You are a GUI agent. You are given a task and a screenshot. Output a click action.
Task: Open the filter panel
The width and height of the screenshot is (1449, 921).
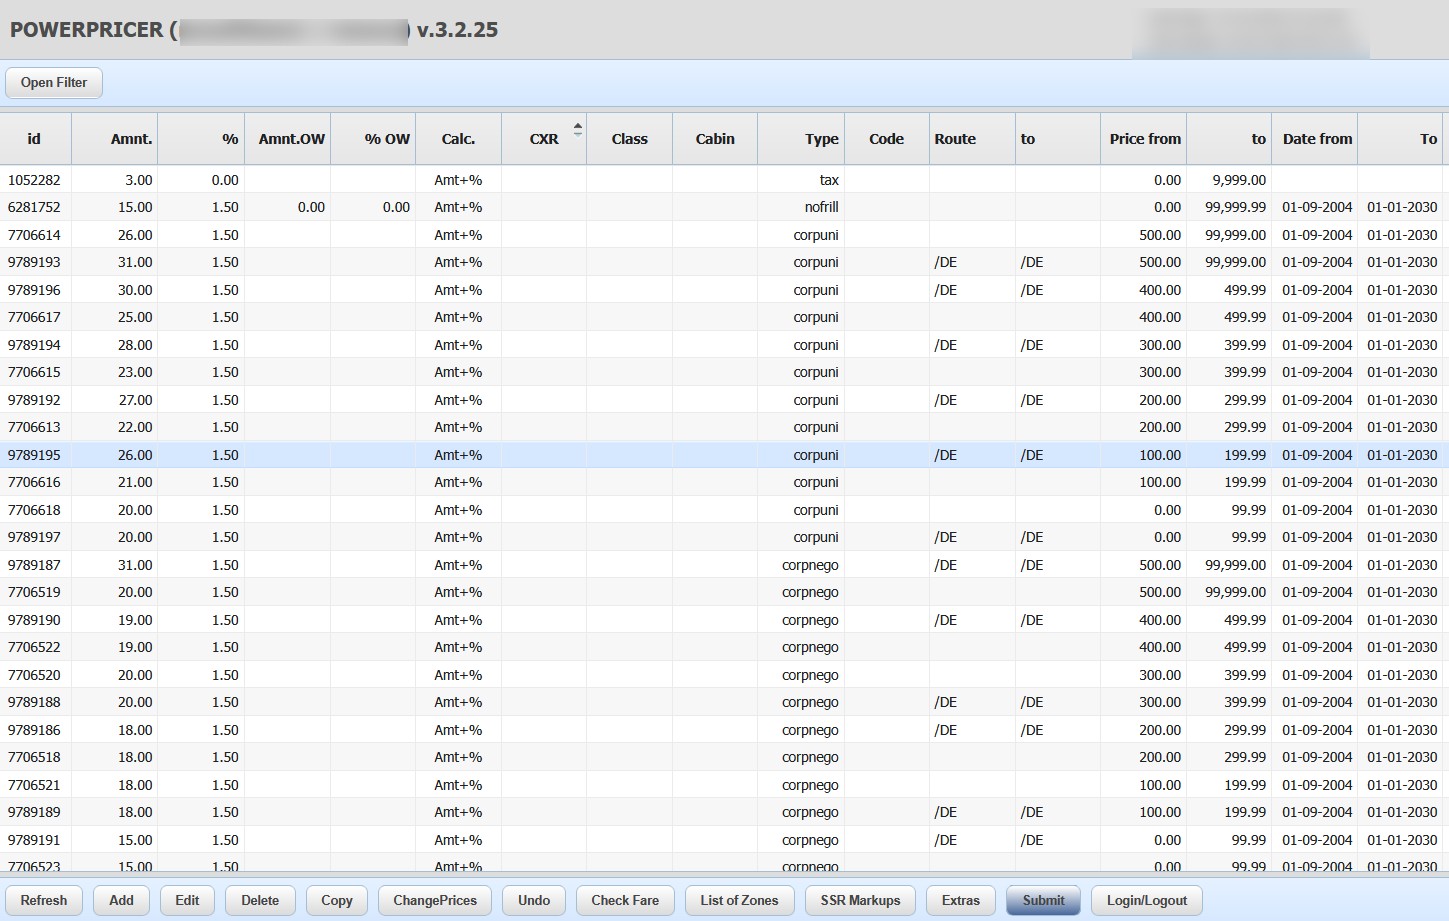(54, 83)
